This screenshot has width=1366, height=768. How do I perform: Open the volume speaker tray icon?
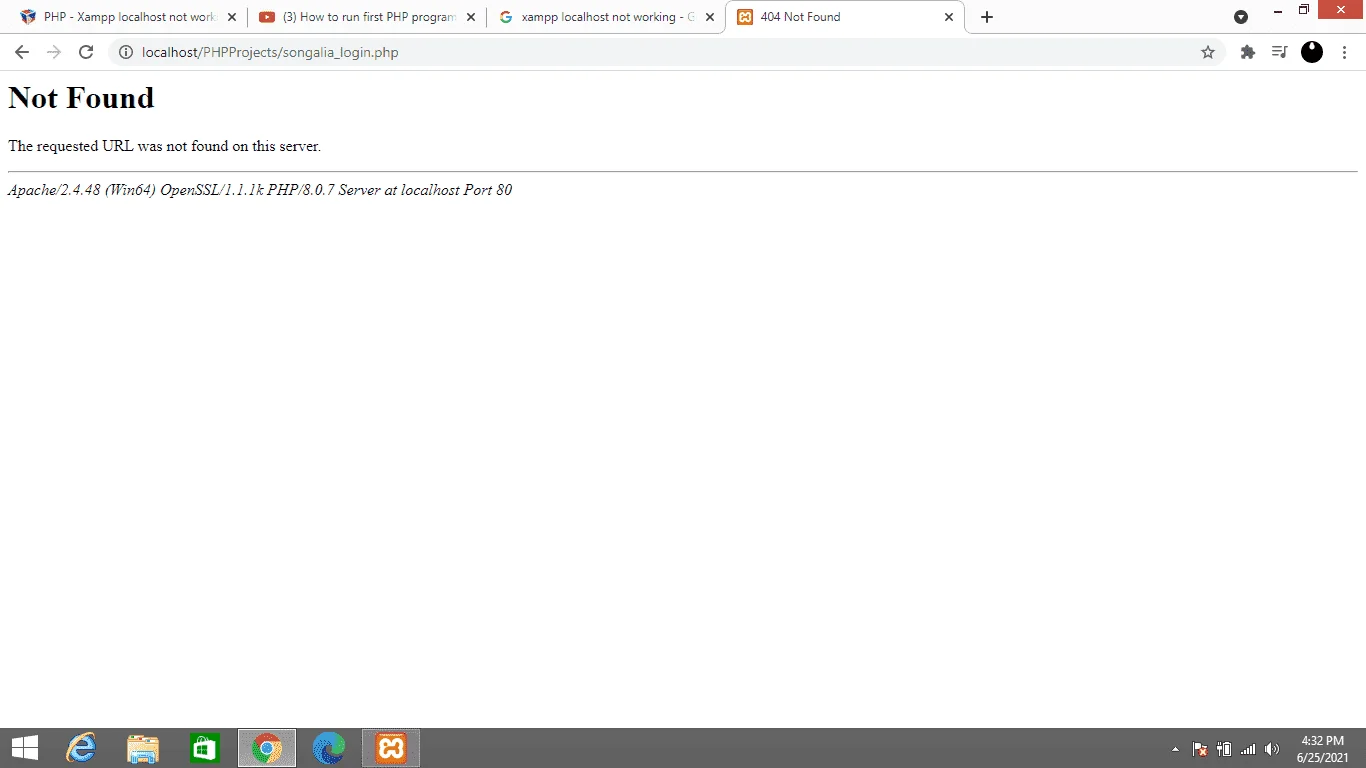pos(1272,749)
